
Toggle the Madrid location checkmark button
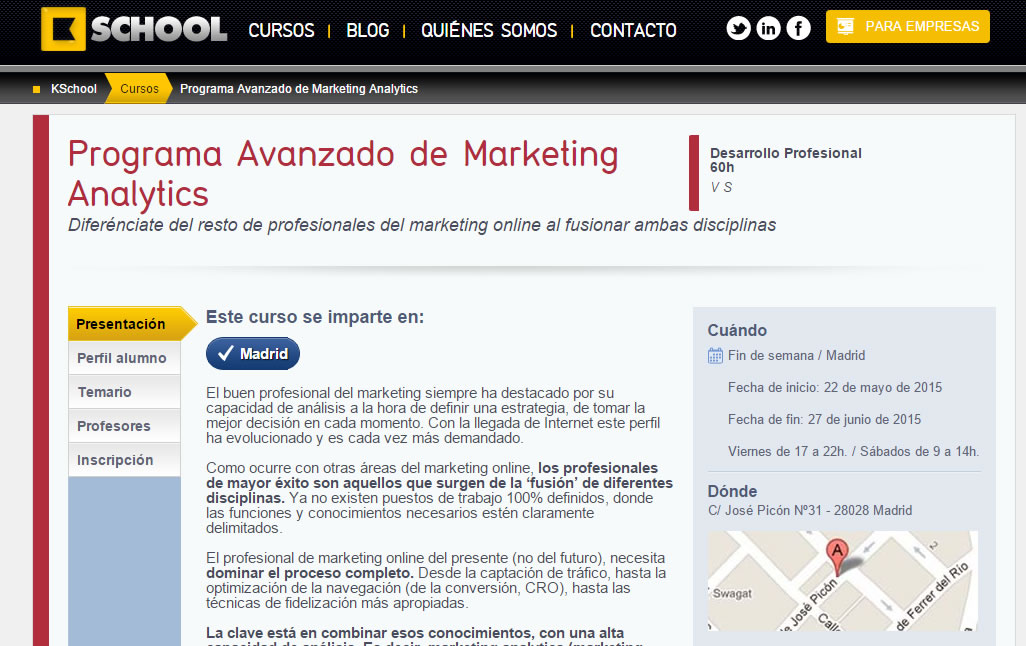click(253, 354)
